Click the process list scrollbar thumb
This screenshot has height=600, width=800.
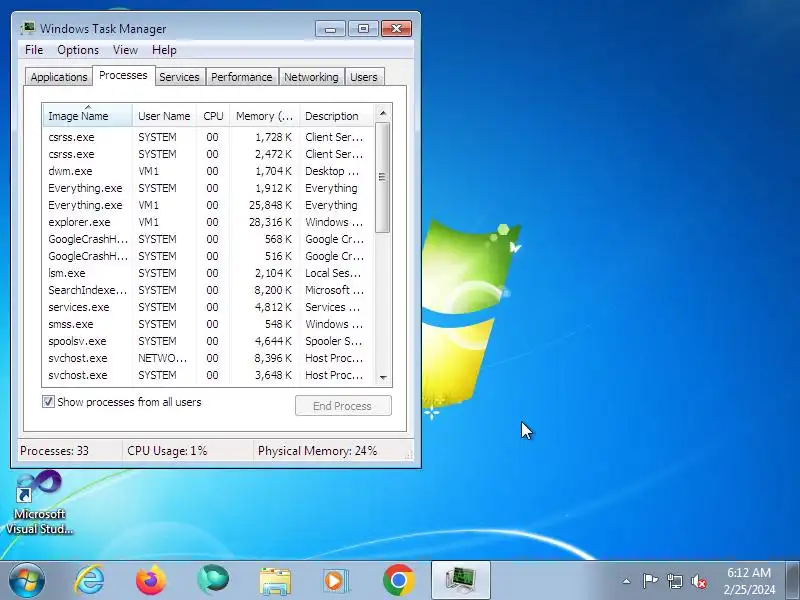(x=383, y=177)
